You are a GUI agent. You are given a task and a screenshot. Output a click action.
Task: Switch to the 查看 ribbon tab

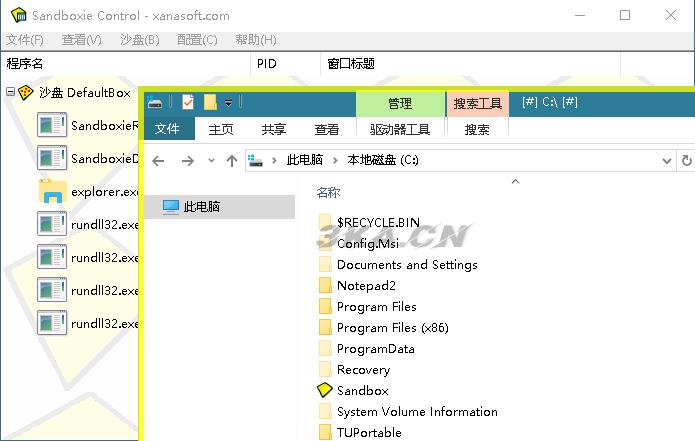[327, 129]
